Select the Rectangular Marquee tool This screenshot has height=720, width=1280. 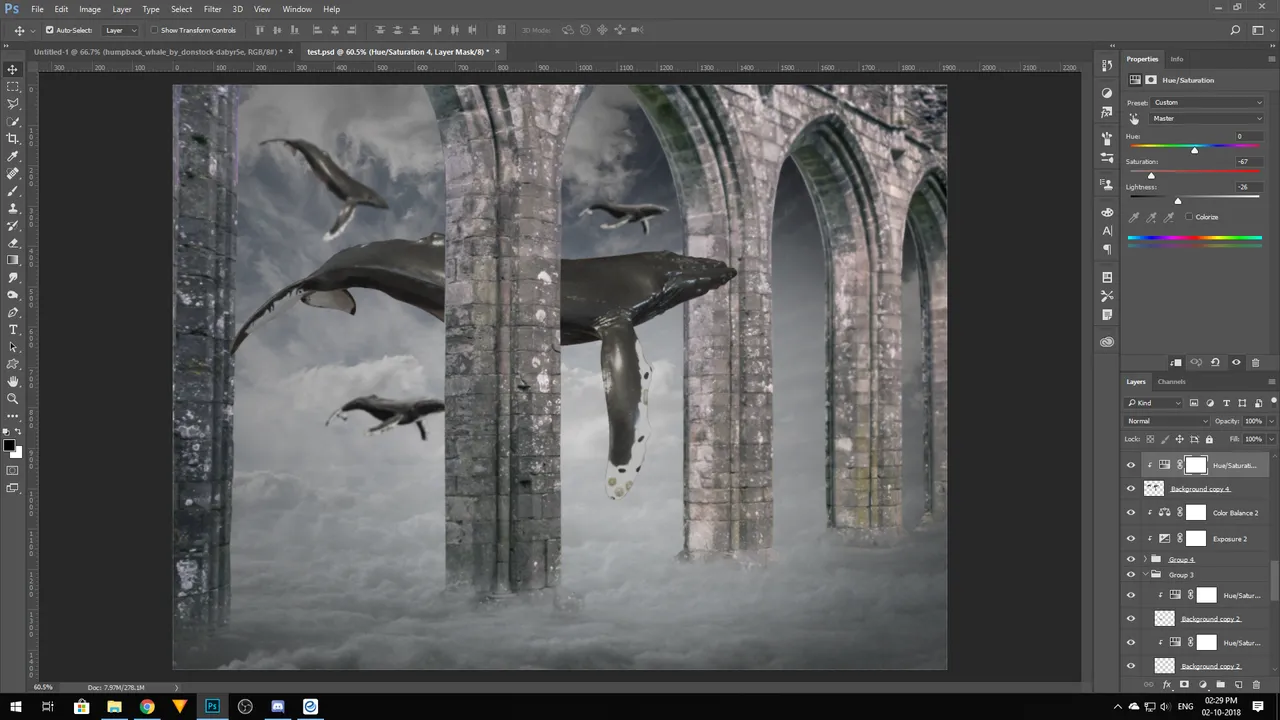pos(13,87)
